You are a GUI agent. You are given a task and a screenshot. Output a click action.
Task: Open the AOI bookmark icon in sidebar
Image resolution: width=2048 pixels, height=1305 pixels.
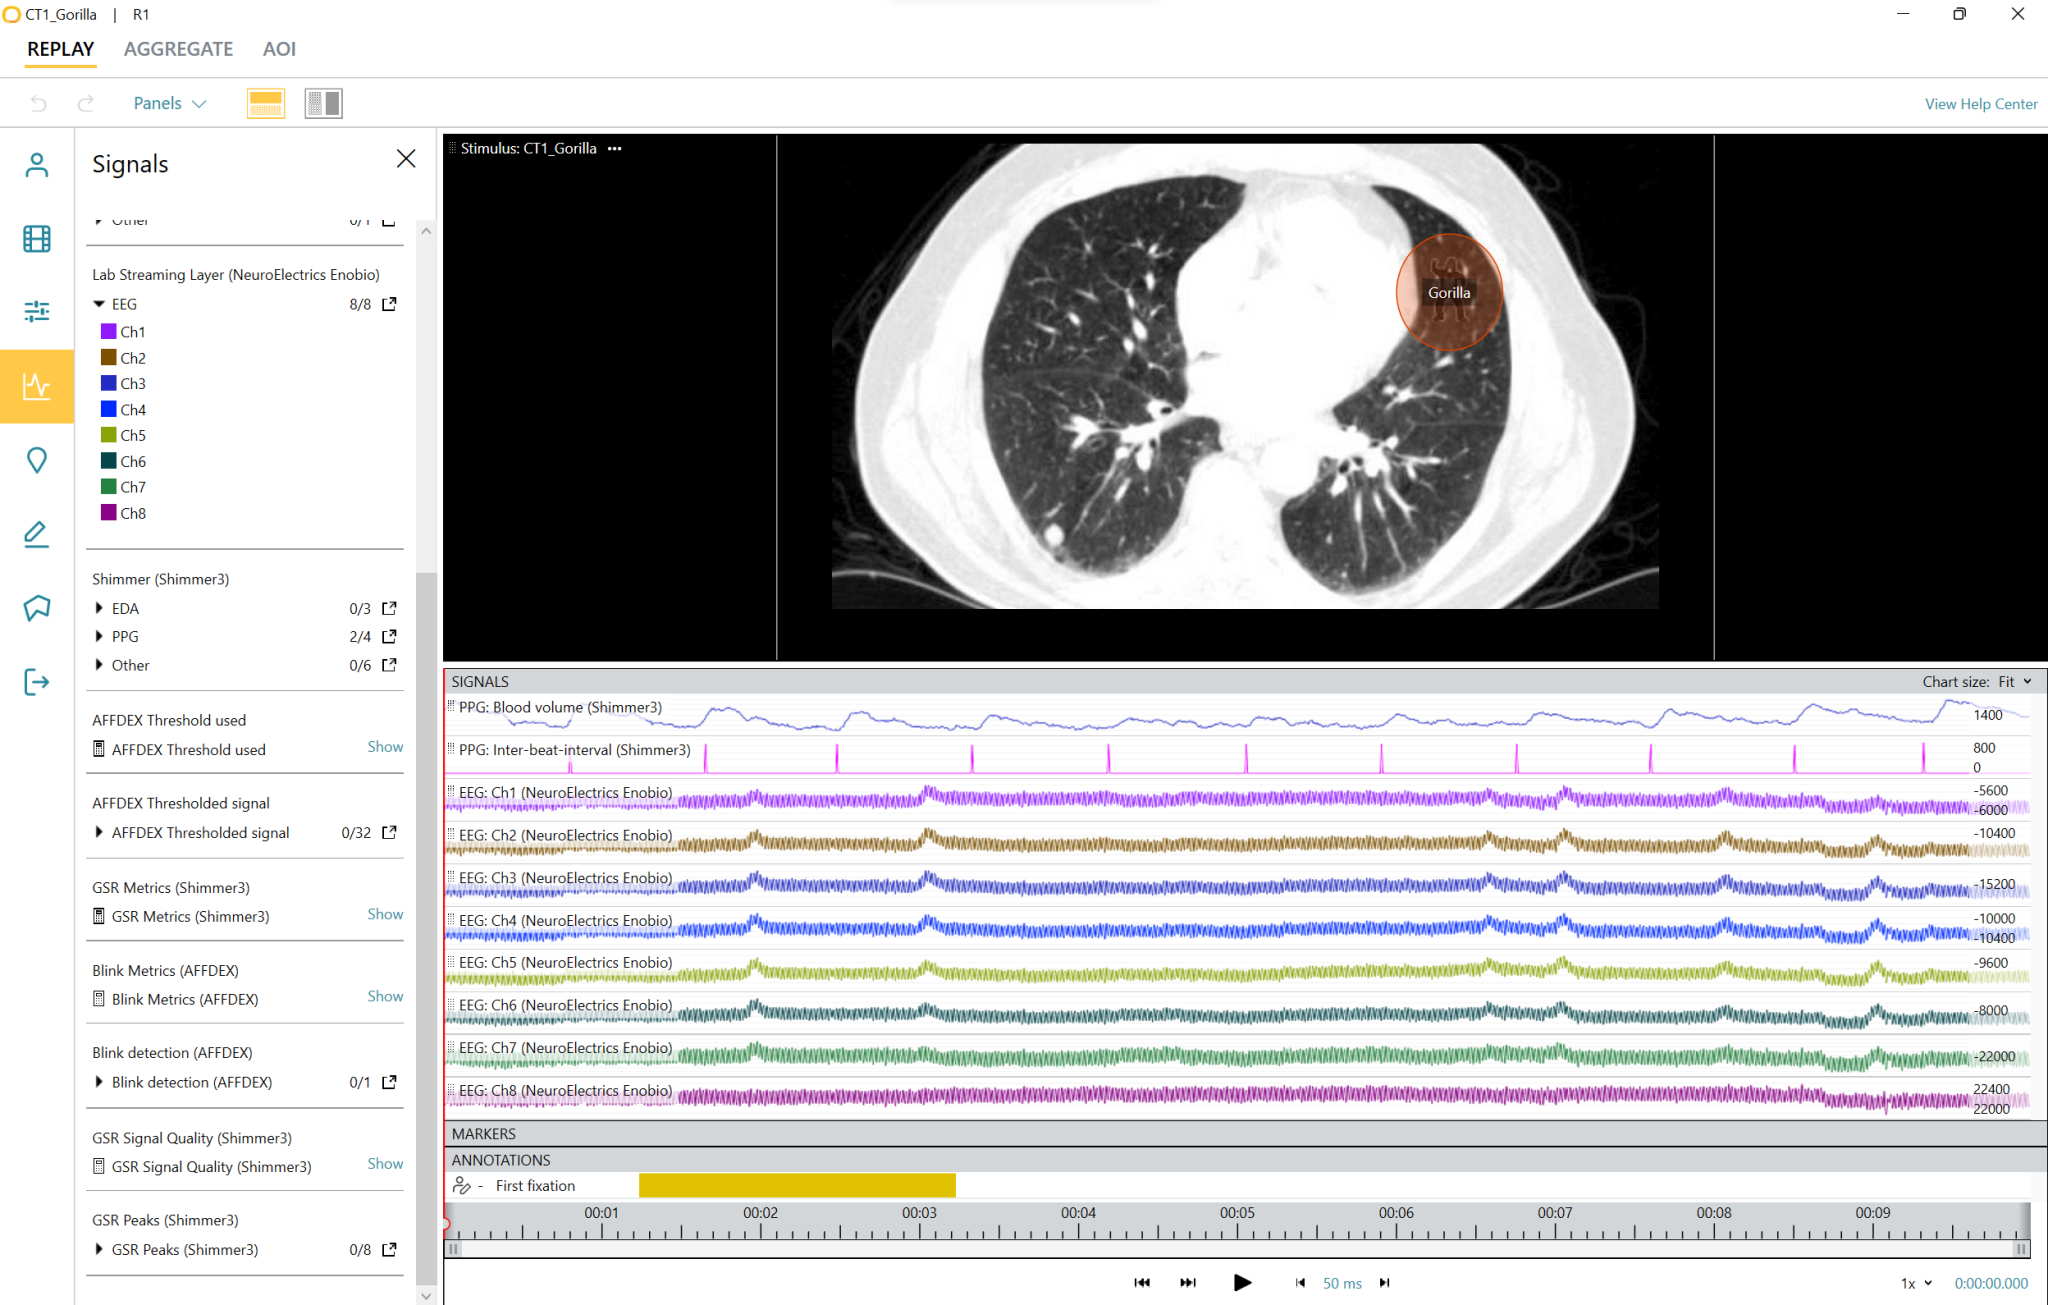37,607
